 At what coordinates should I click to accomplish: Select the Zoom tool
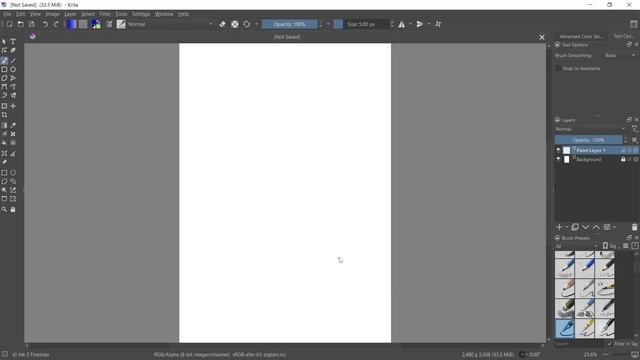click(x=4, y=209)
